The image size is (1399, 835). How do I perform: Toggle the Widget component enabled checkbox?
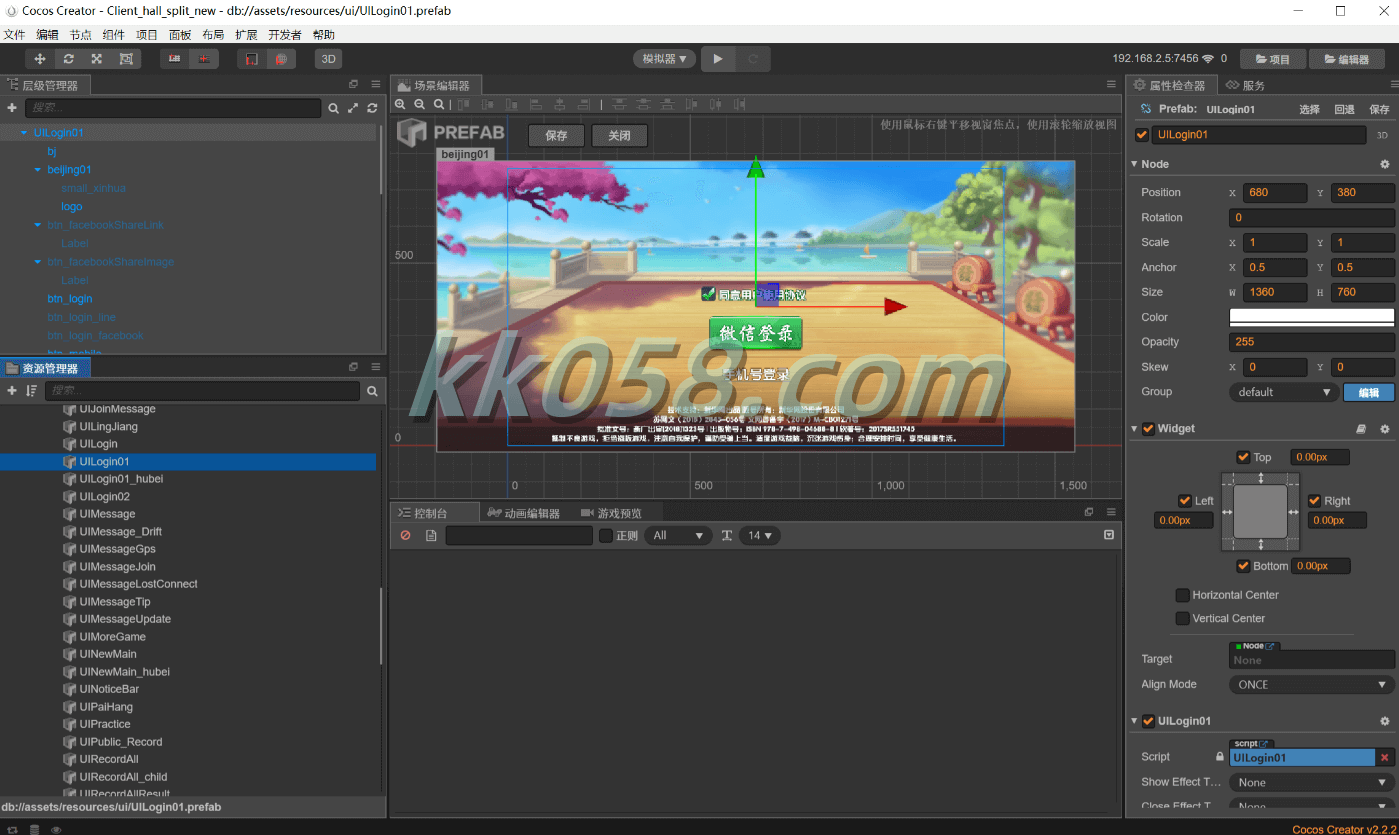coord(1148,429)
